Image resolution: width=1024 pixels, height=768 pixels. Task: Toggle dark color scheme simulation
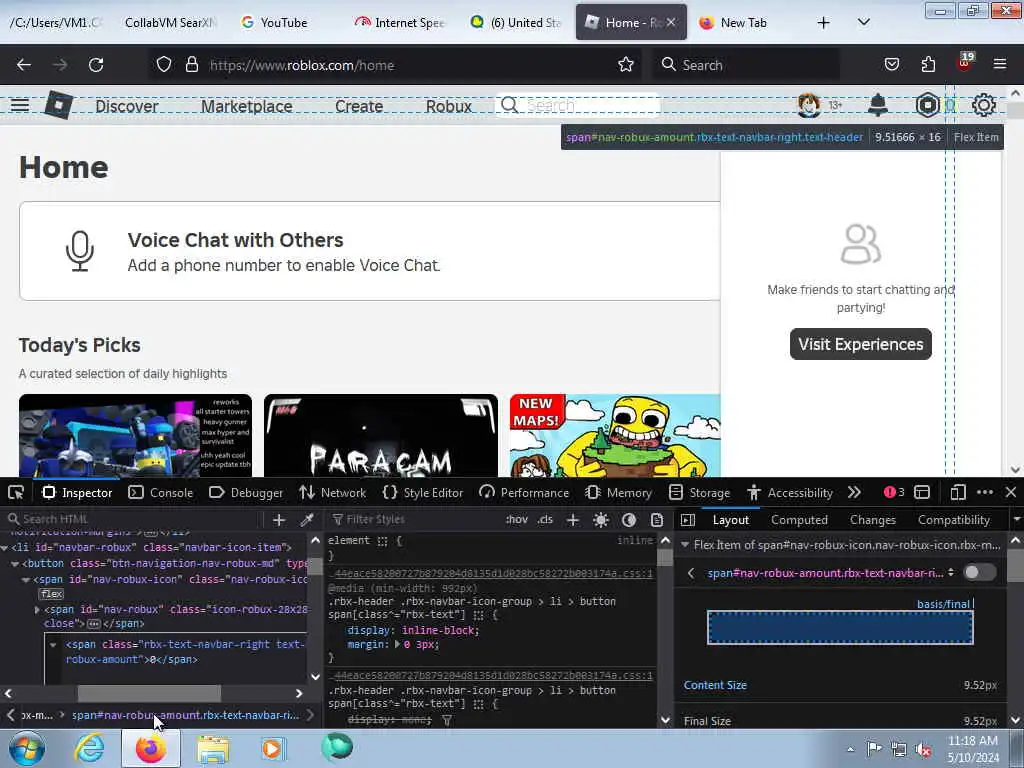point(629,520)
